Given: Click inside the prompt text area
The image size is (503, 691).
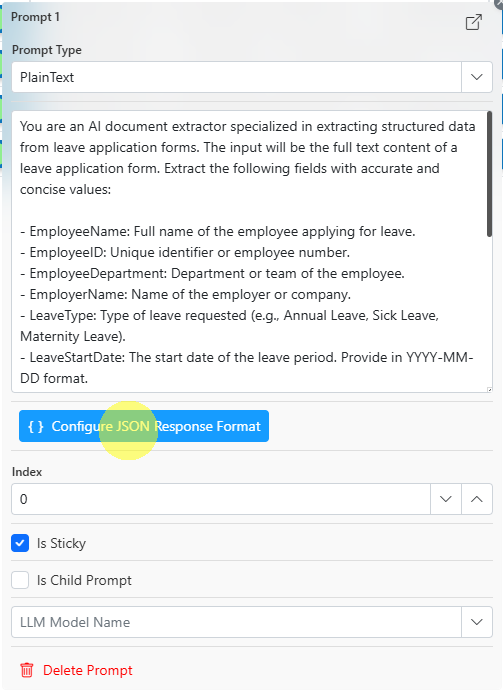Looking at the screenshot, I should 249,251.
